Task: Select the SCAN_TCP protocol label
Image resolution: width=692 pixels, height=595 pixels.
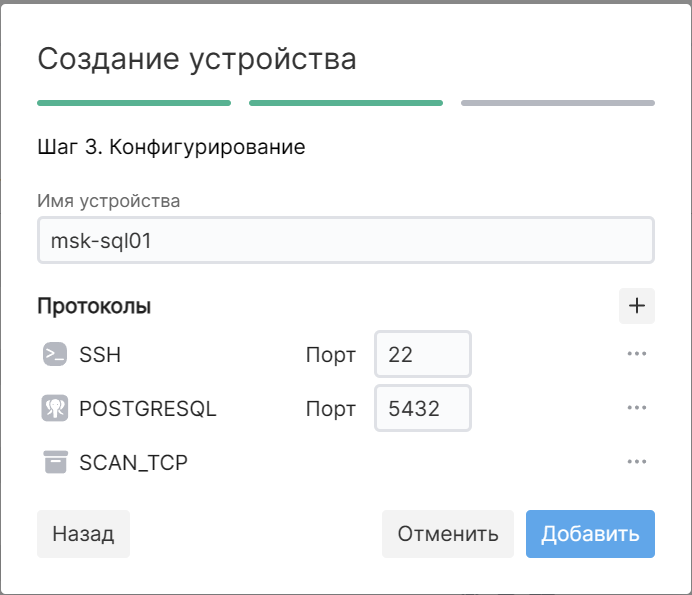Action: [133, 462]
